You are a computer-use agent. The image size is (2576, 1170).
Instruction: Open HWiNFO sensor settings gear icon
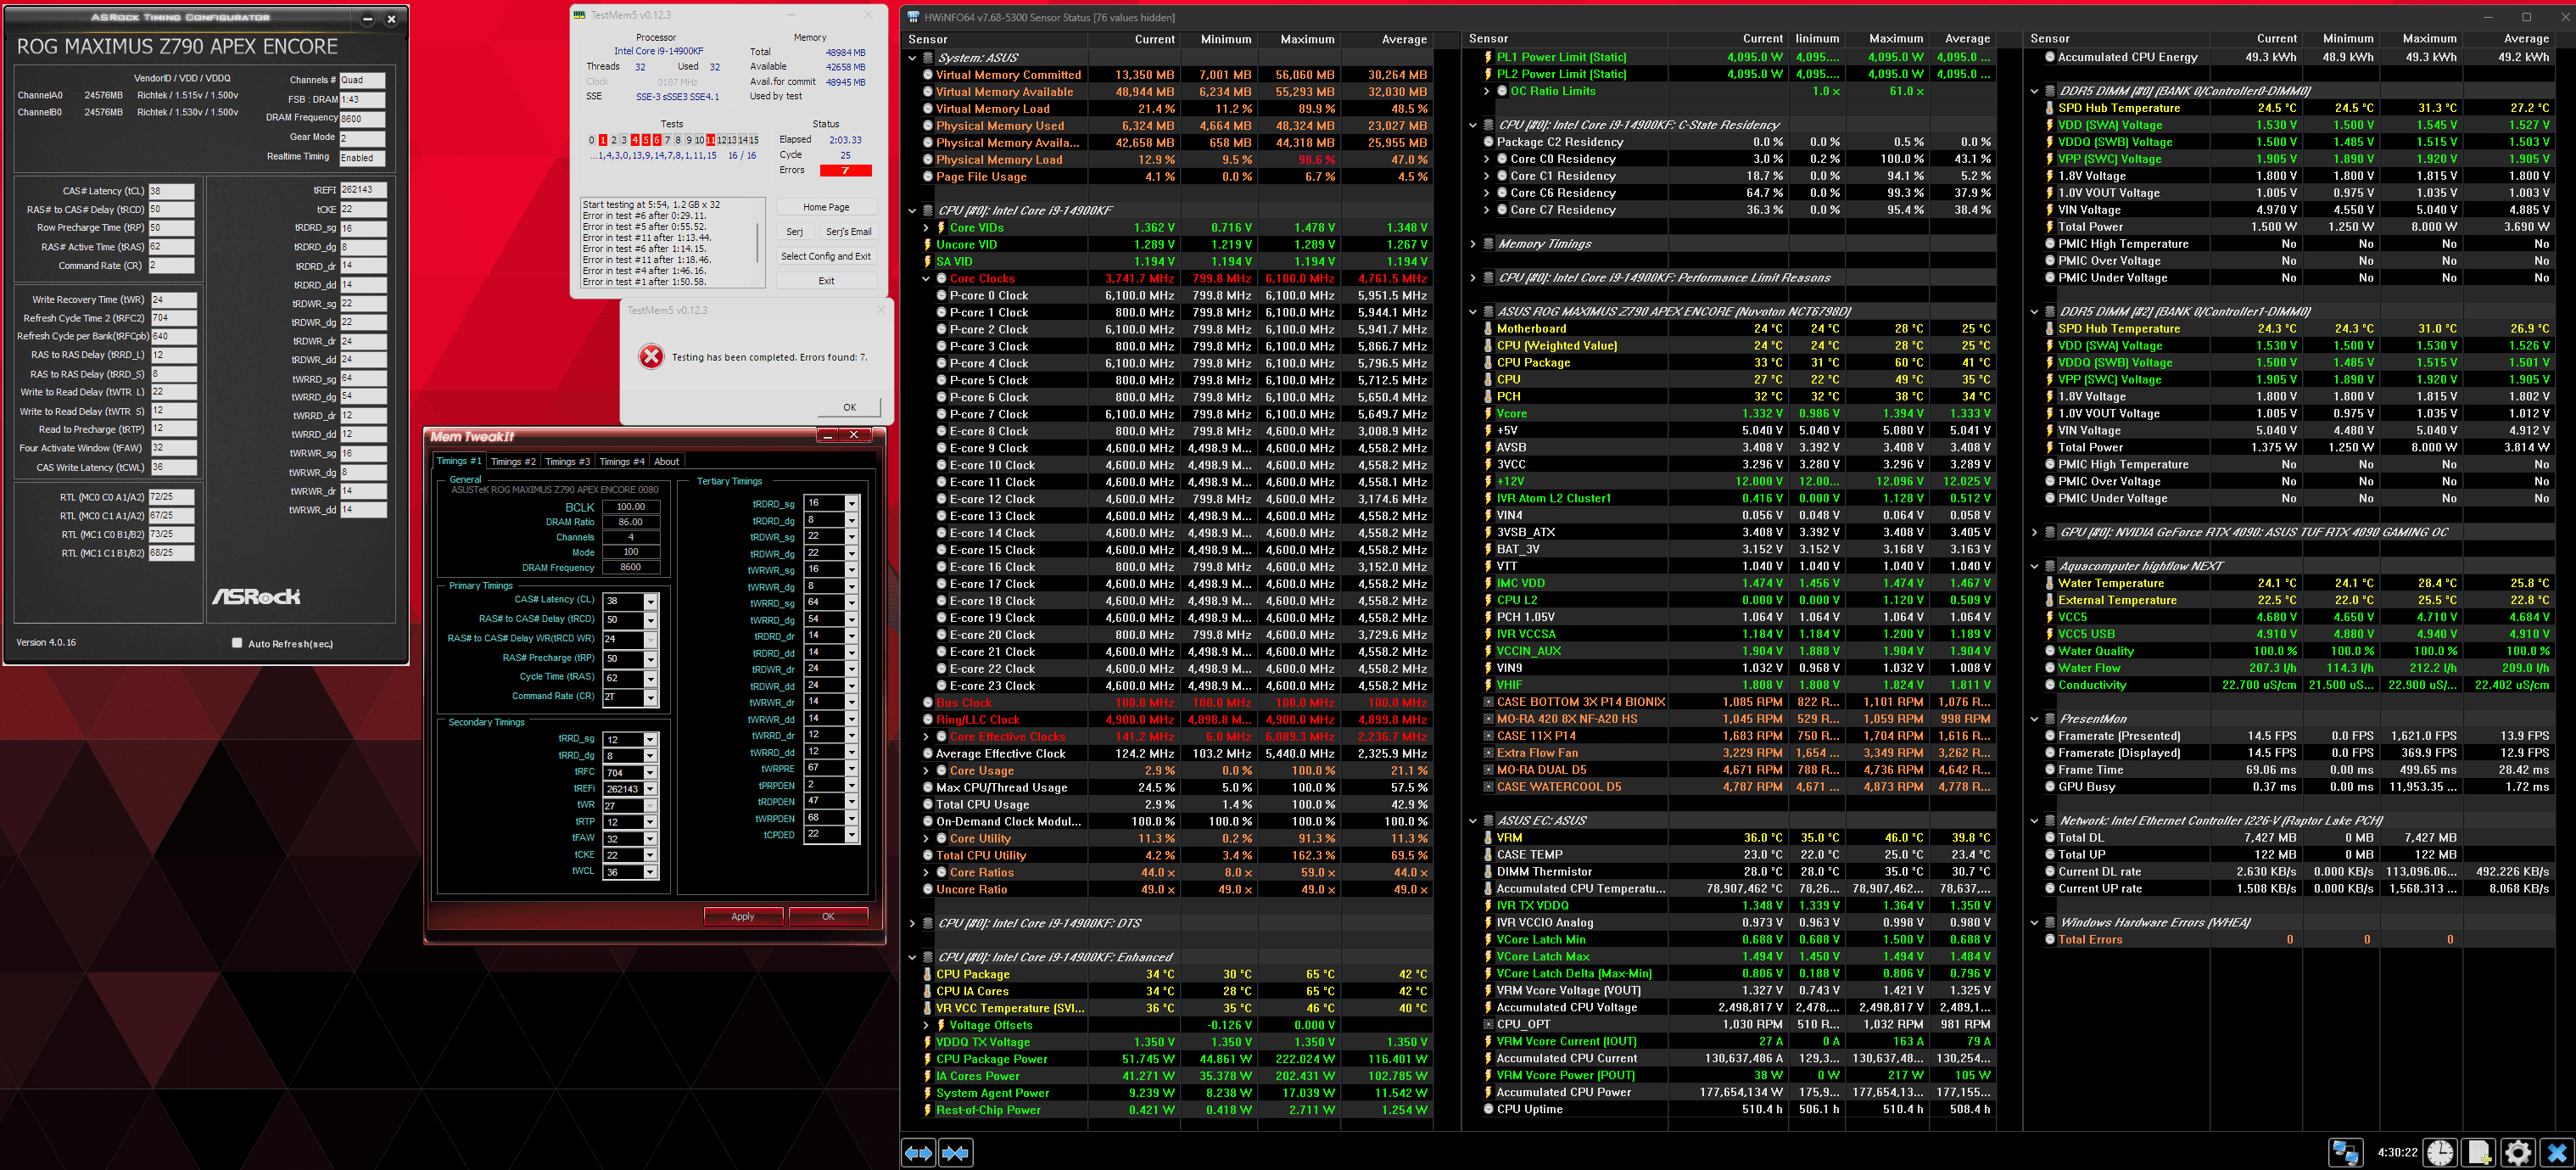point(2518,1152)
